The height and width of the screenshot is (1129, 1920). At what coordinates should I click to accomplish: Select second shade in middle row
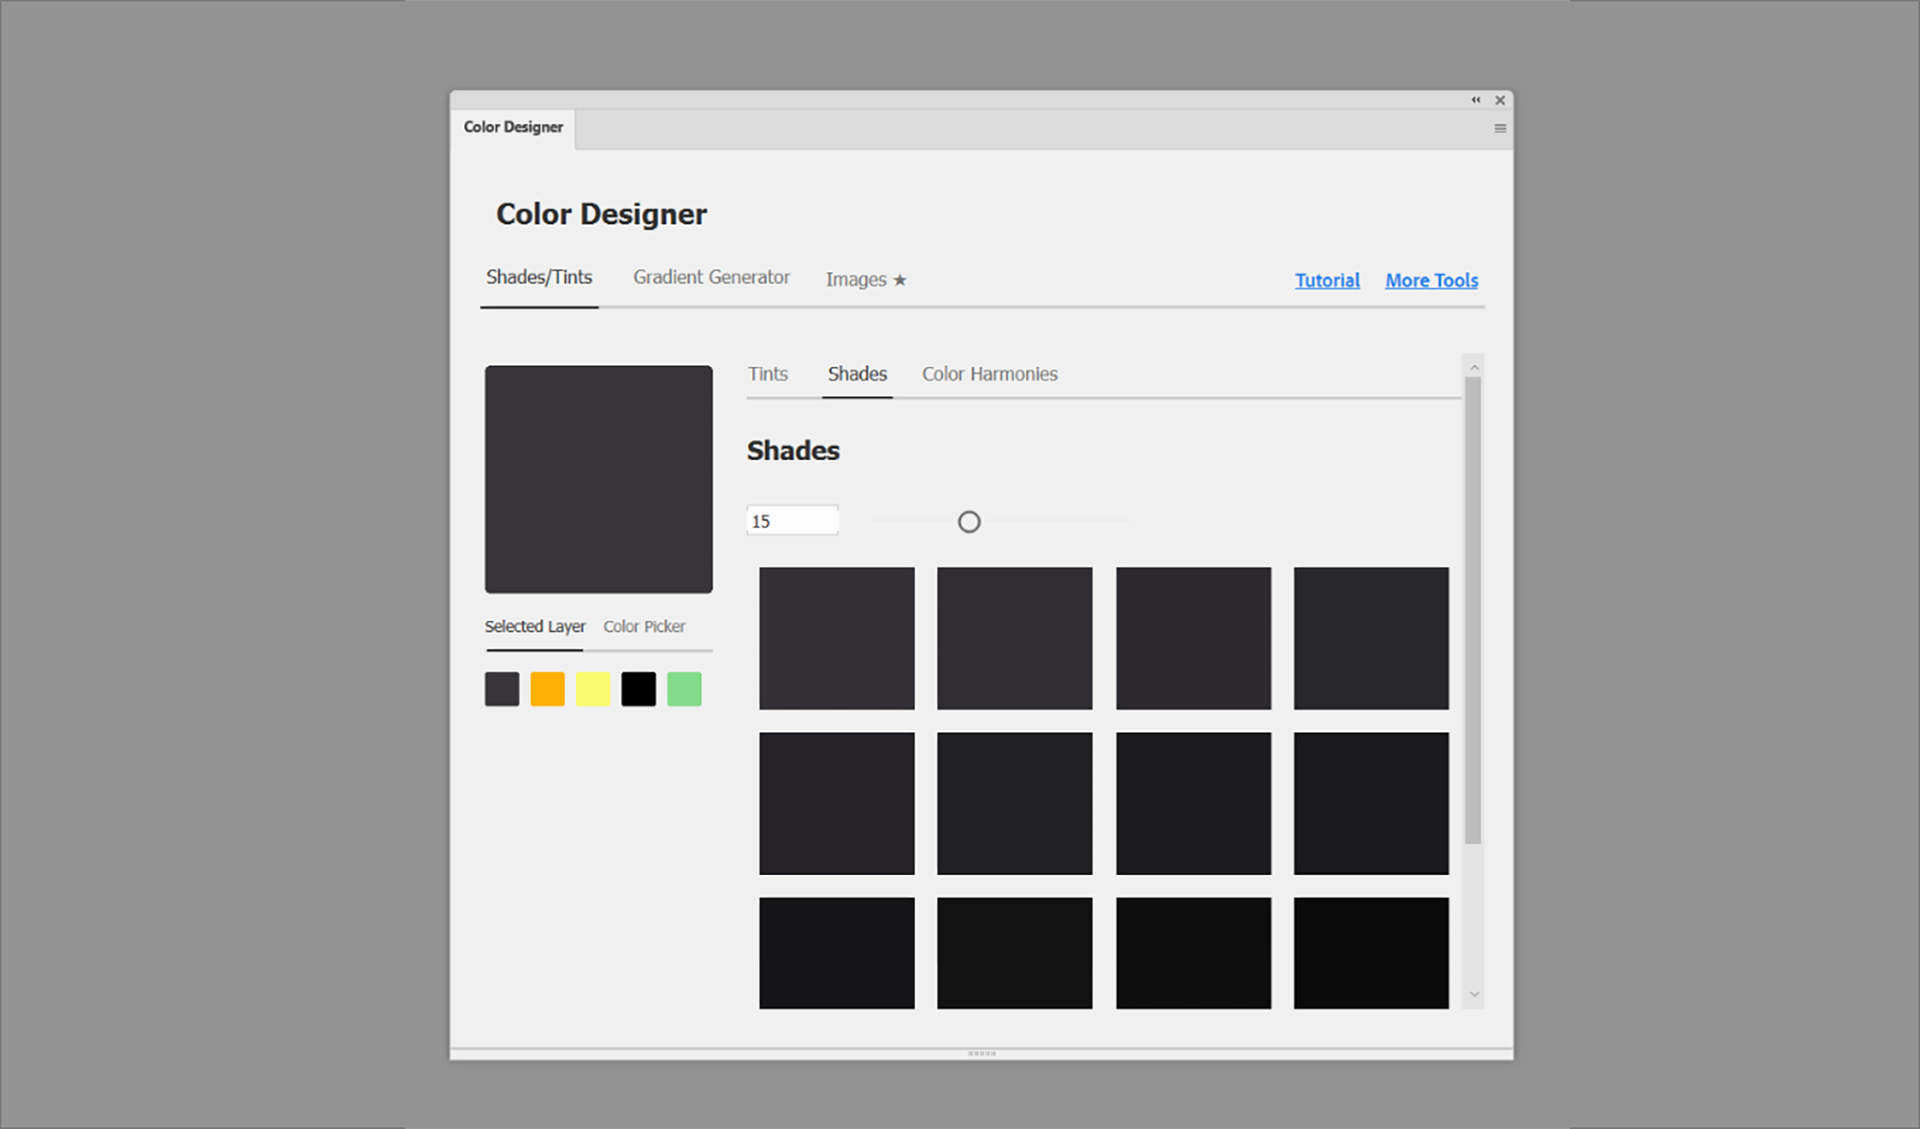click(x=1015, y=803)
